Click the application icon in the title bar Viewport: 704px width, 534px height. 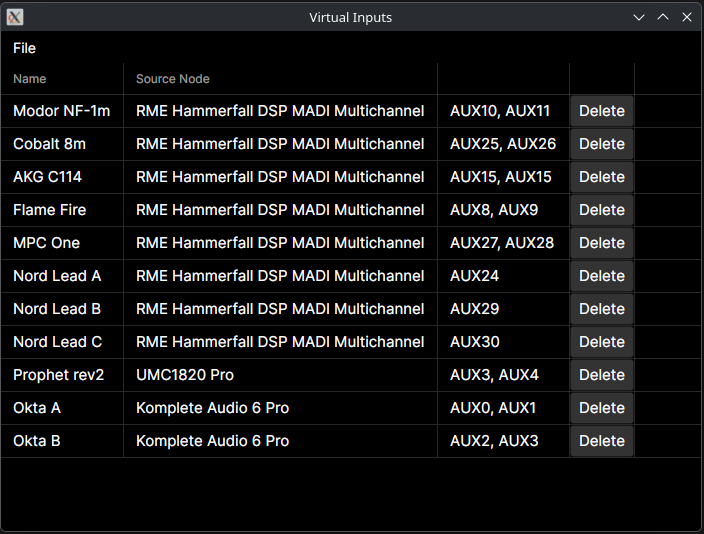(x=15, y=17)
